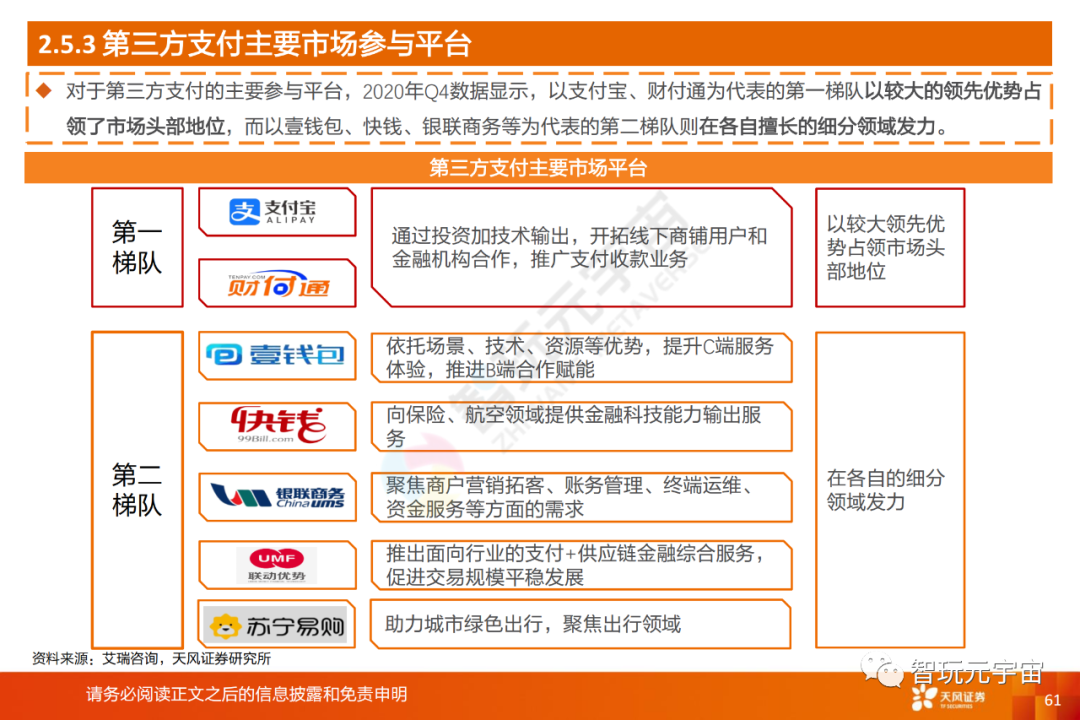Click text 以较大领先优势占领市场头部地位
Viewport: 1080px width, 720px height.
(x=886, y=247)
